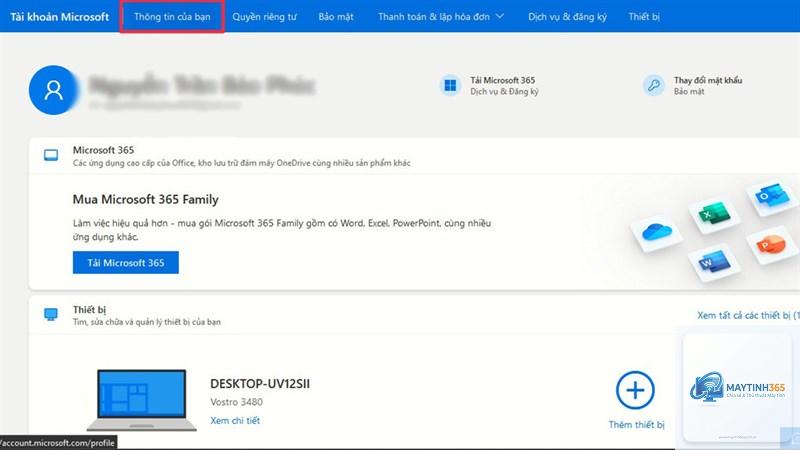Open Dịch vụ & đăng ký tab

click(x=567, y=17)
